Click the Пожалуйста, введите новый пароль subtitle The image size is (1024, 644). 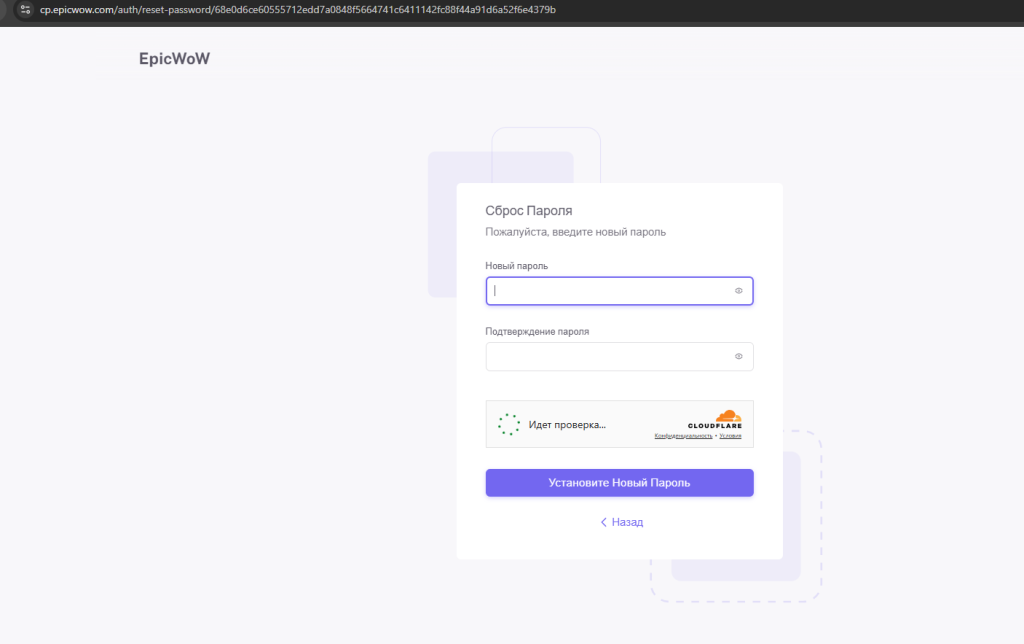[x=575, y=232]
